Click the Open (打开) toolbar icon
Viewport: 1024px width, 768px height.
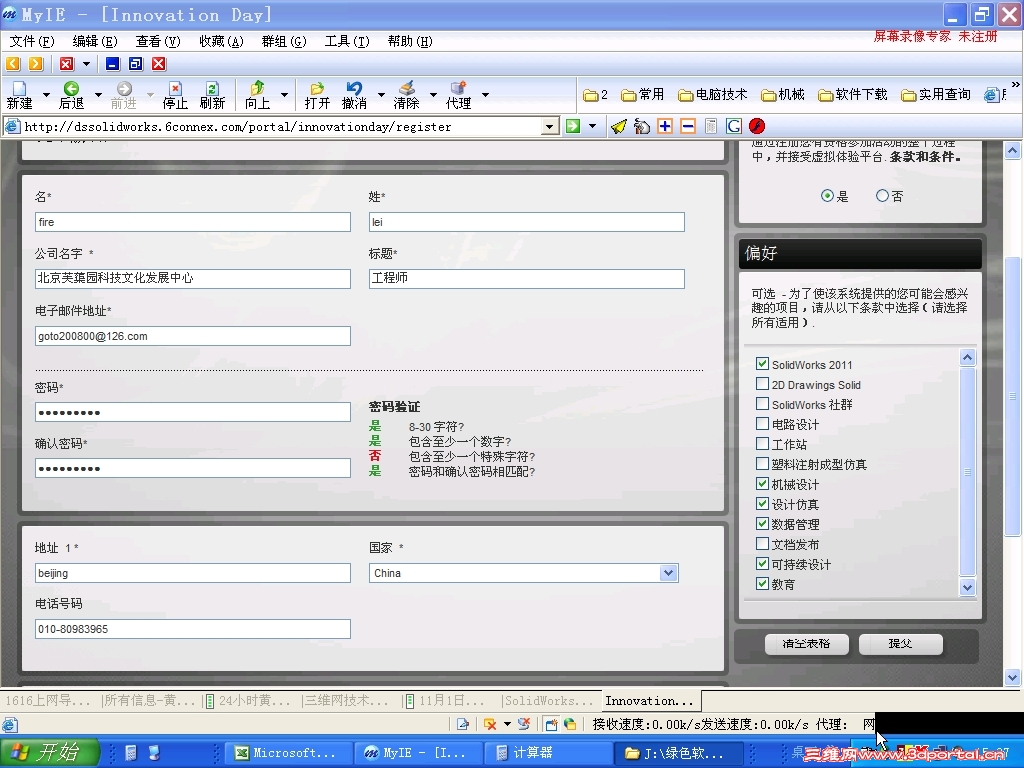(317, 95)
